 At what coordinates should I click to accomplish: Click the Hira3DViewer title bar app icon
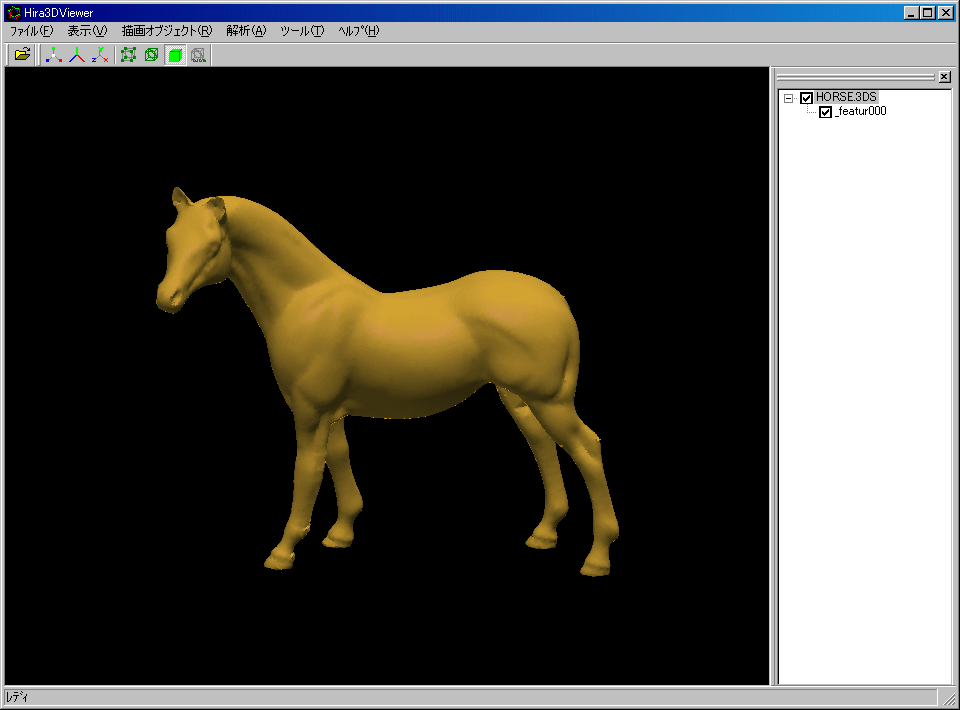click(x=13, y=13)
